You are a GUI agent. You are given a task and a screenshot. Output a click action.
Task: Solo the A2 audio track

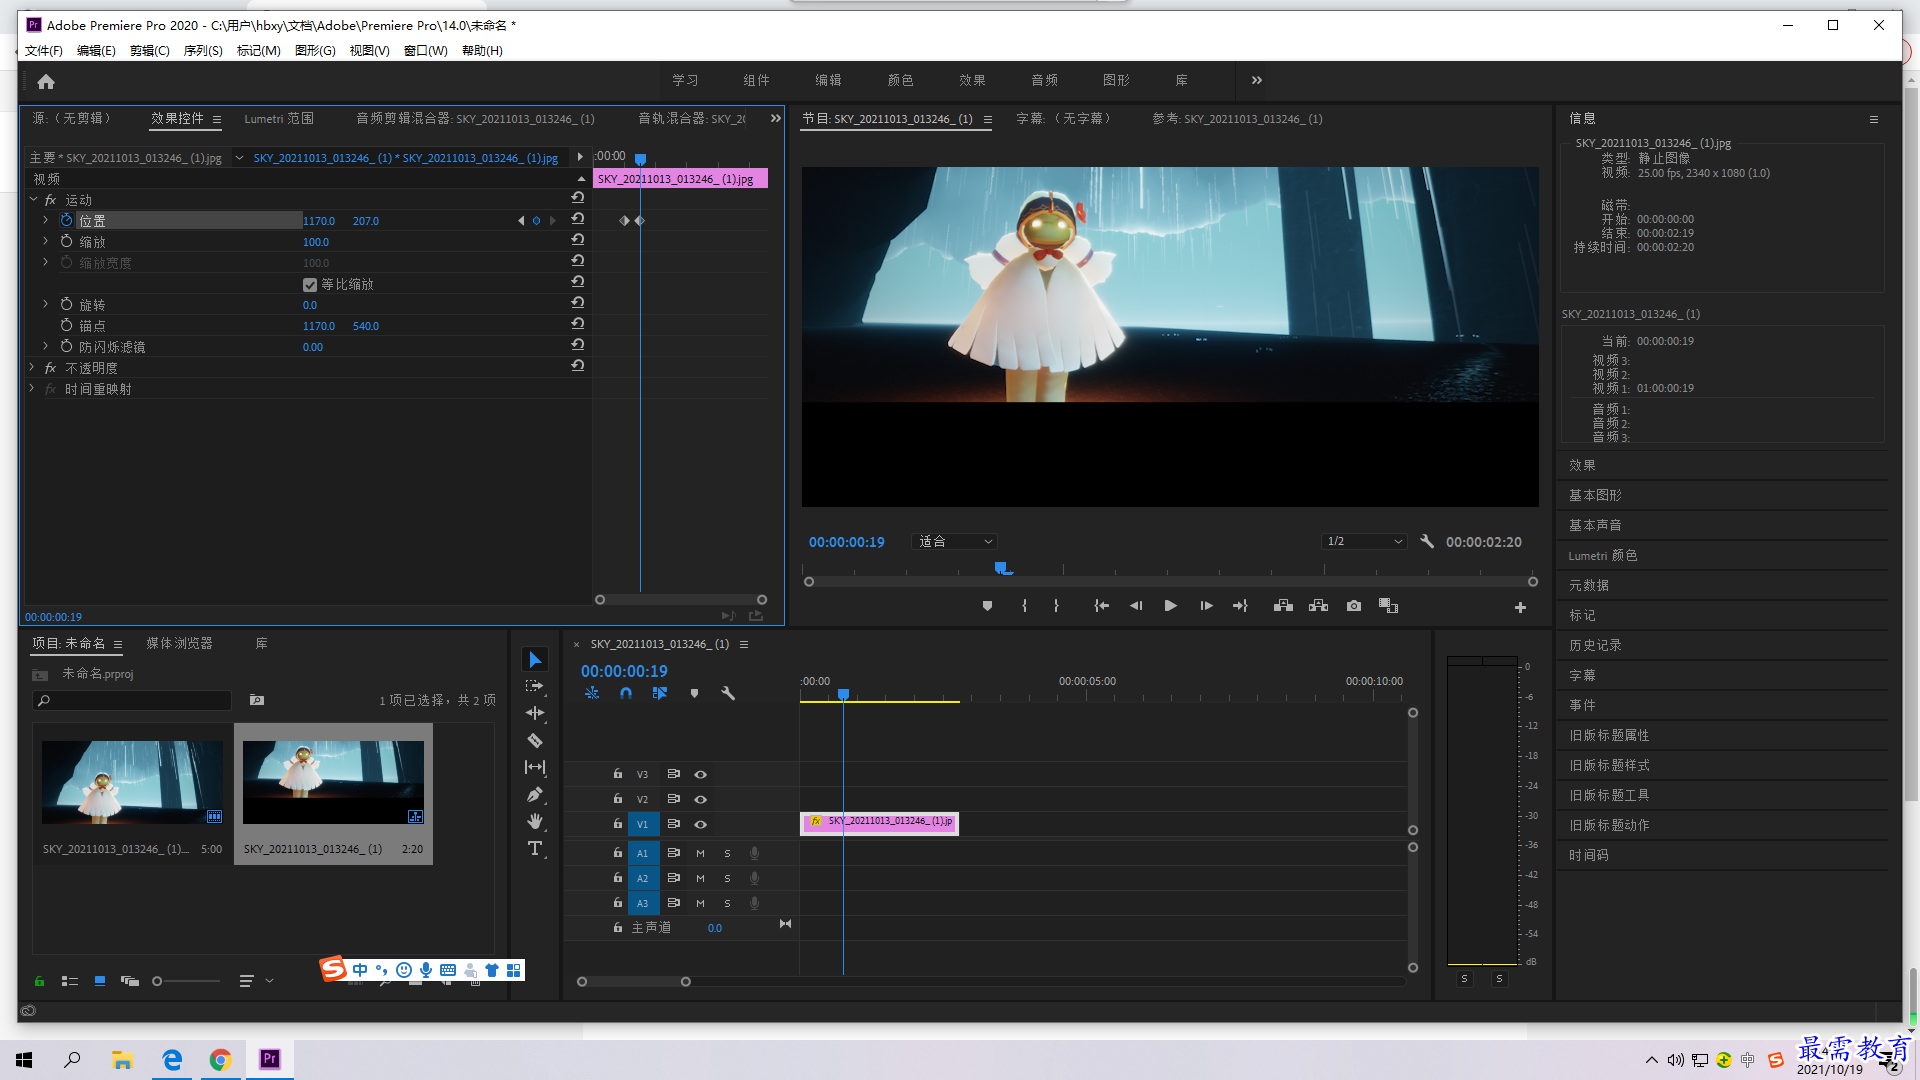tap(727, 878)
